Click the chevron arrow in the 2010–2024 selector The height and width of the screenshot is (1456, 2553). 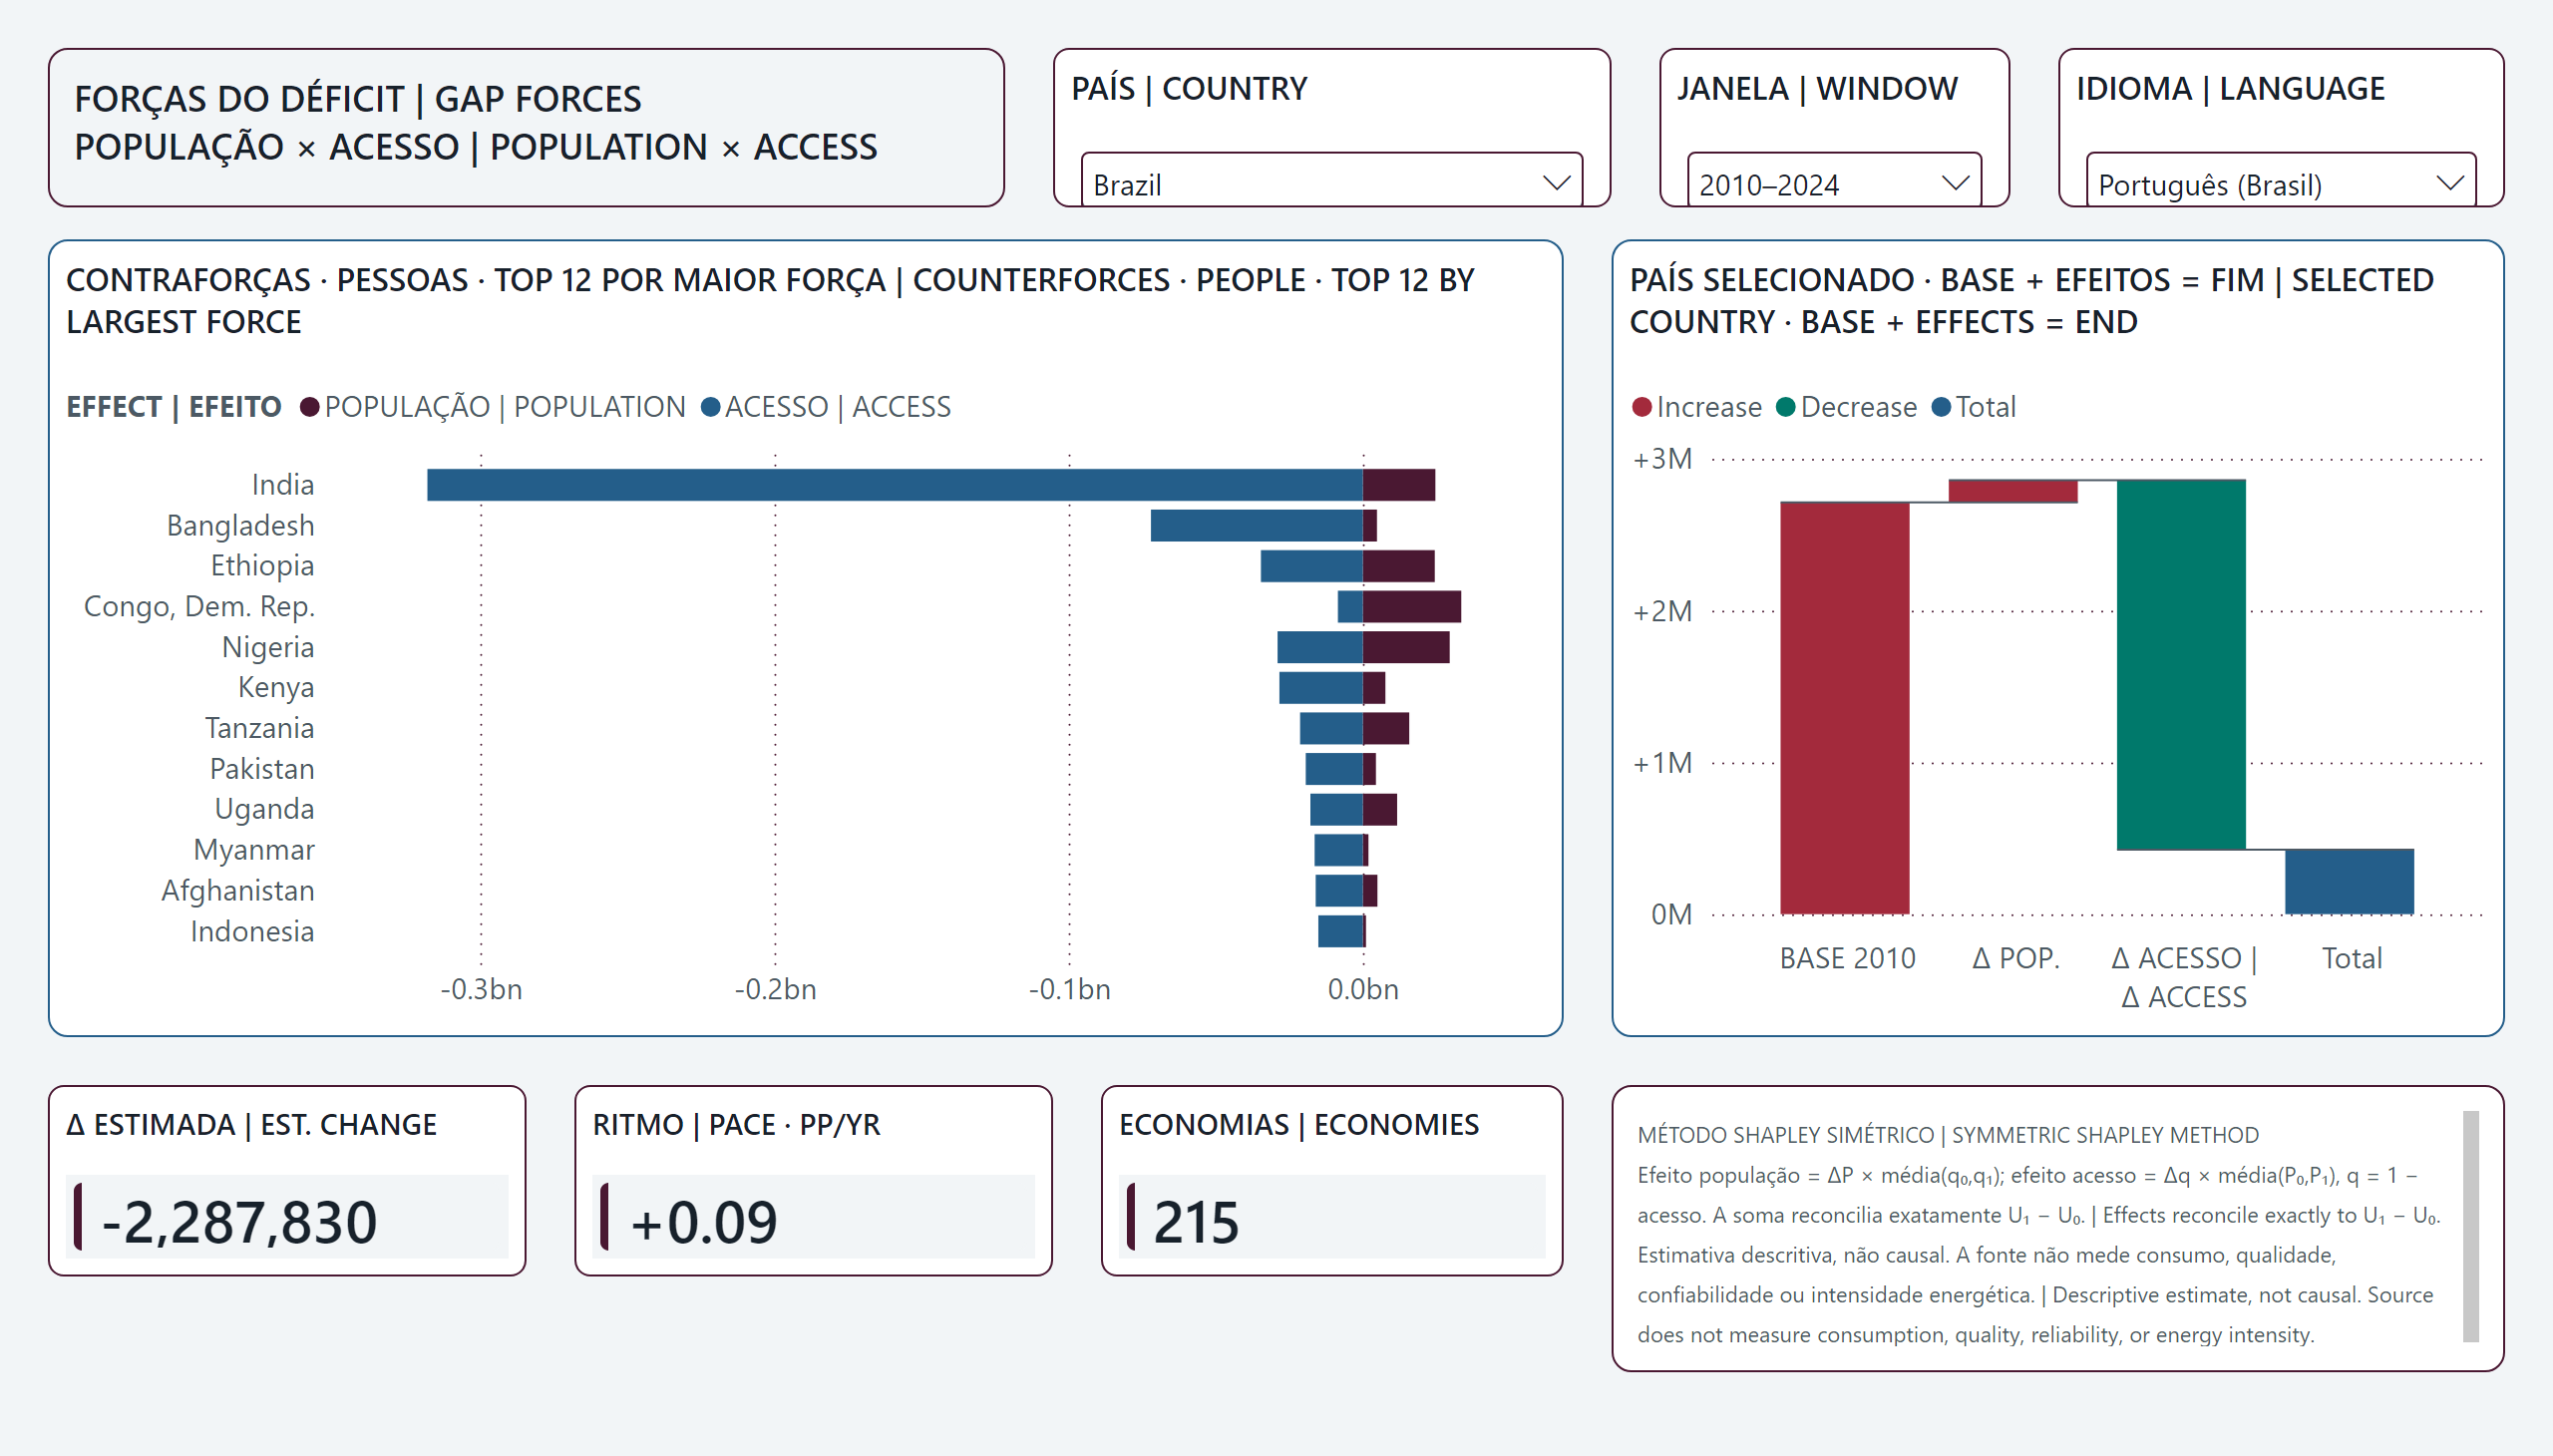[1955, 183]
